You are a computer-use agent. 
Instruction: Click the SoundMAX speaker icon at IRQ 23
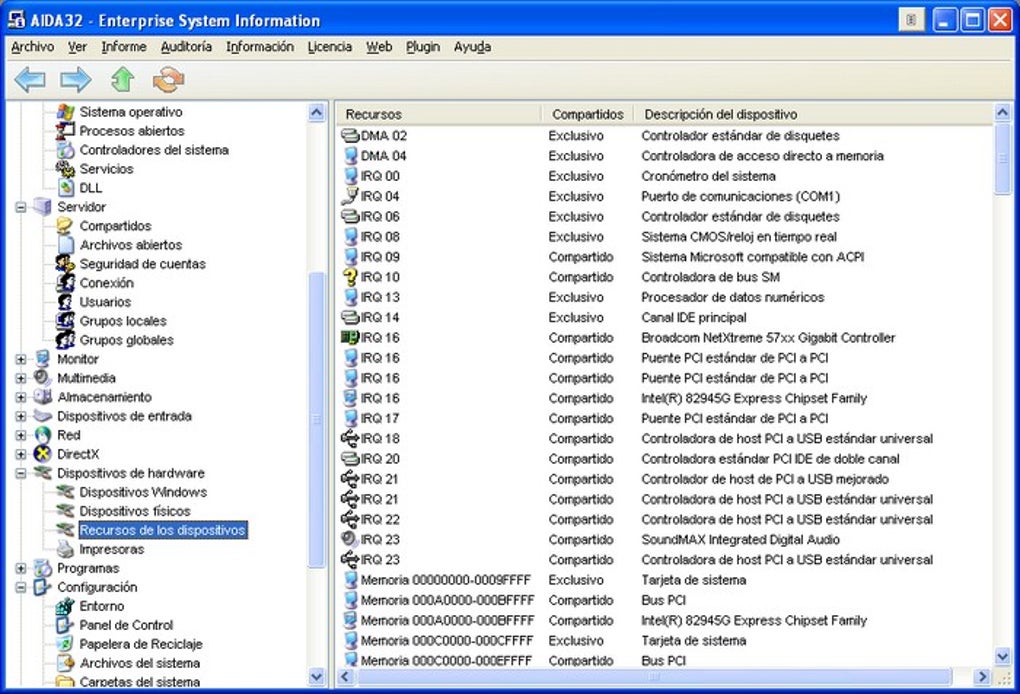[350, 539]
